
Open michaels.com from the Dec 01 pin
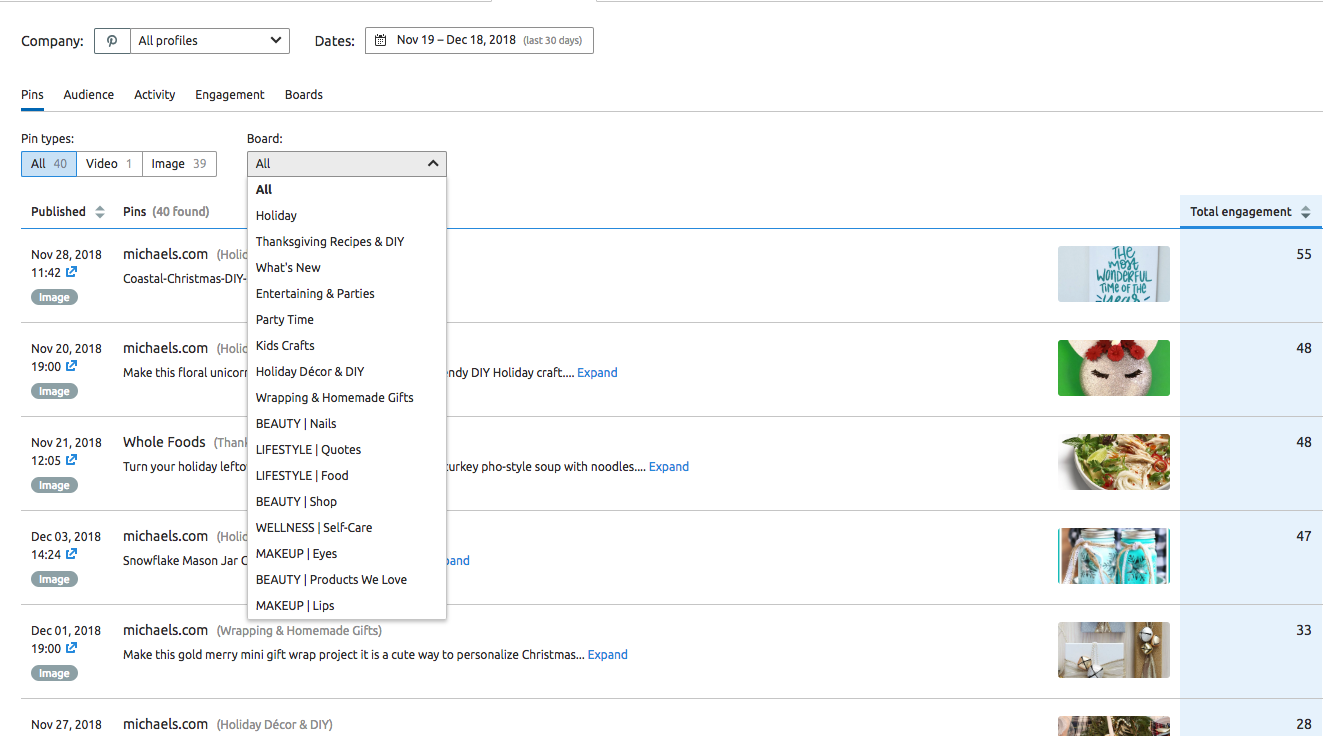(165, 630)
